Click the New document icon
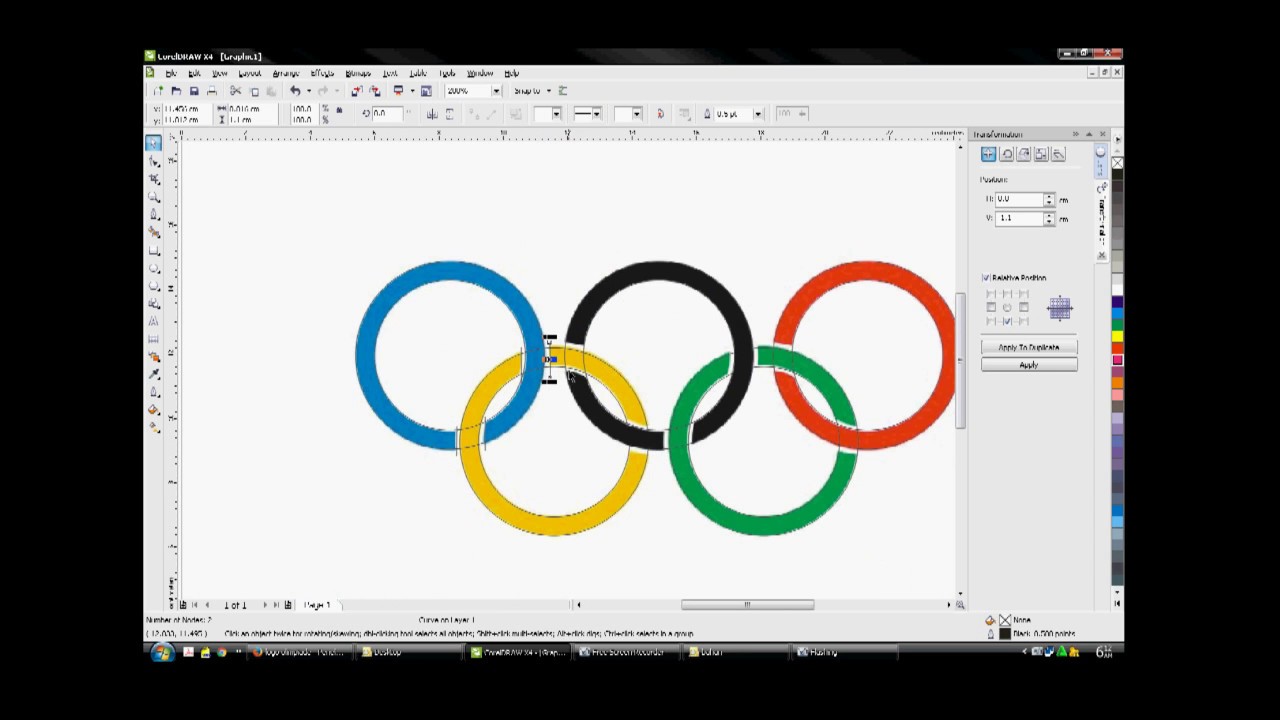The image size is (1280, 720). pyautogui.click(x=158, y=91)
